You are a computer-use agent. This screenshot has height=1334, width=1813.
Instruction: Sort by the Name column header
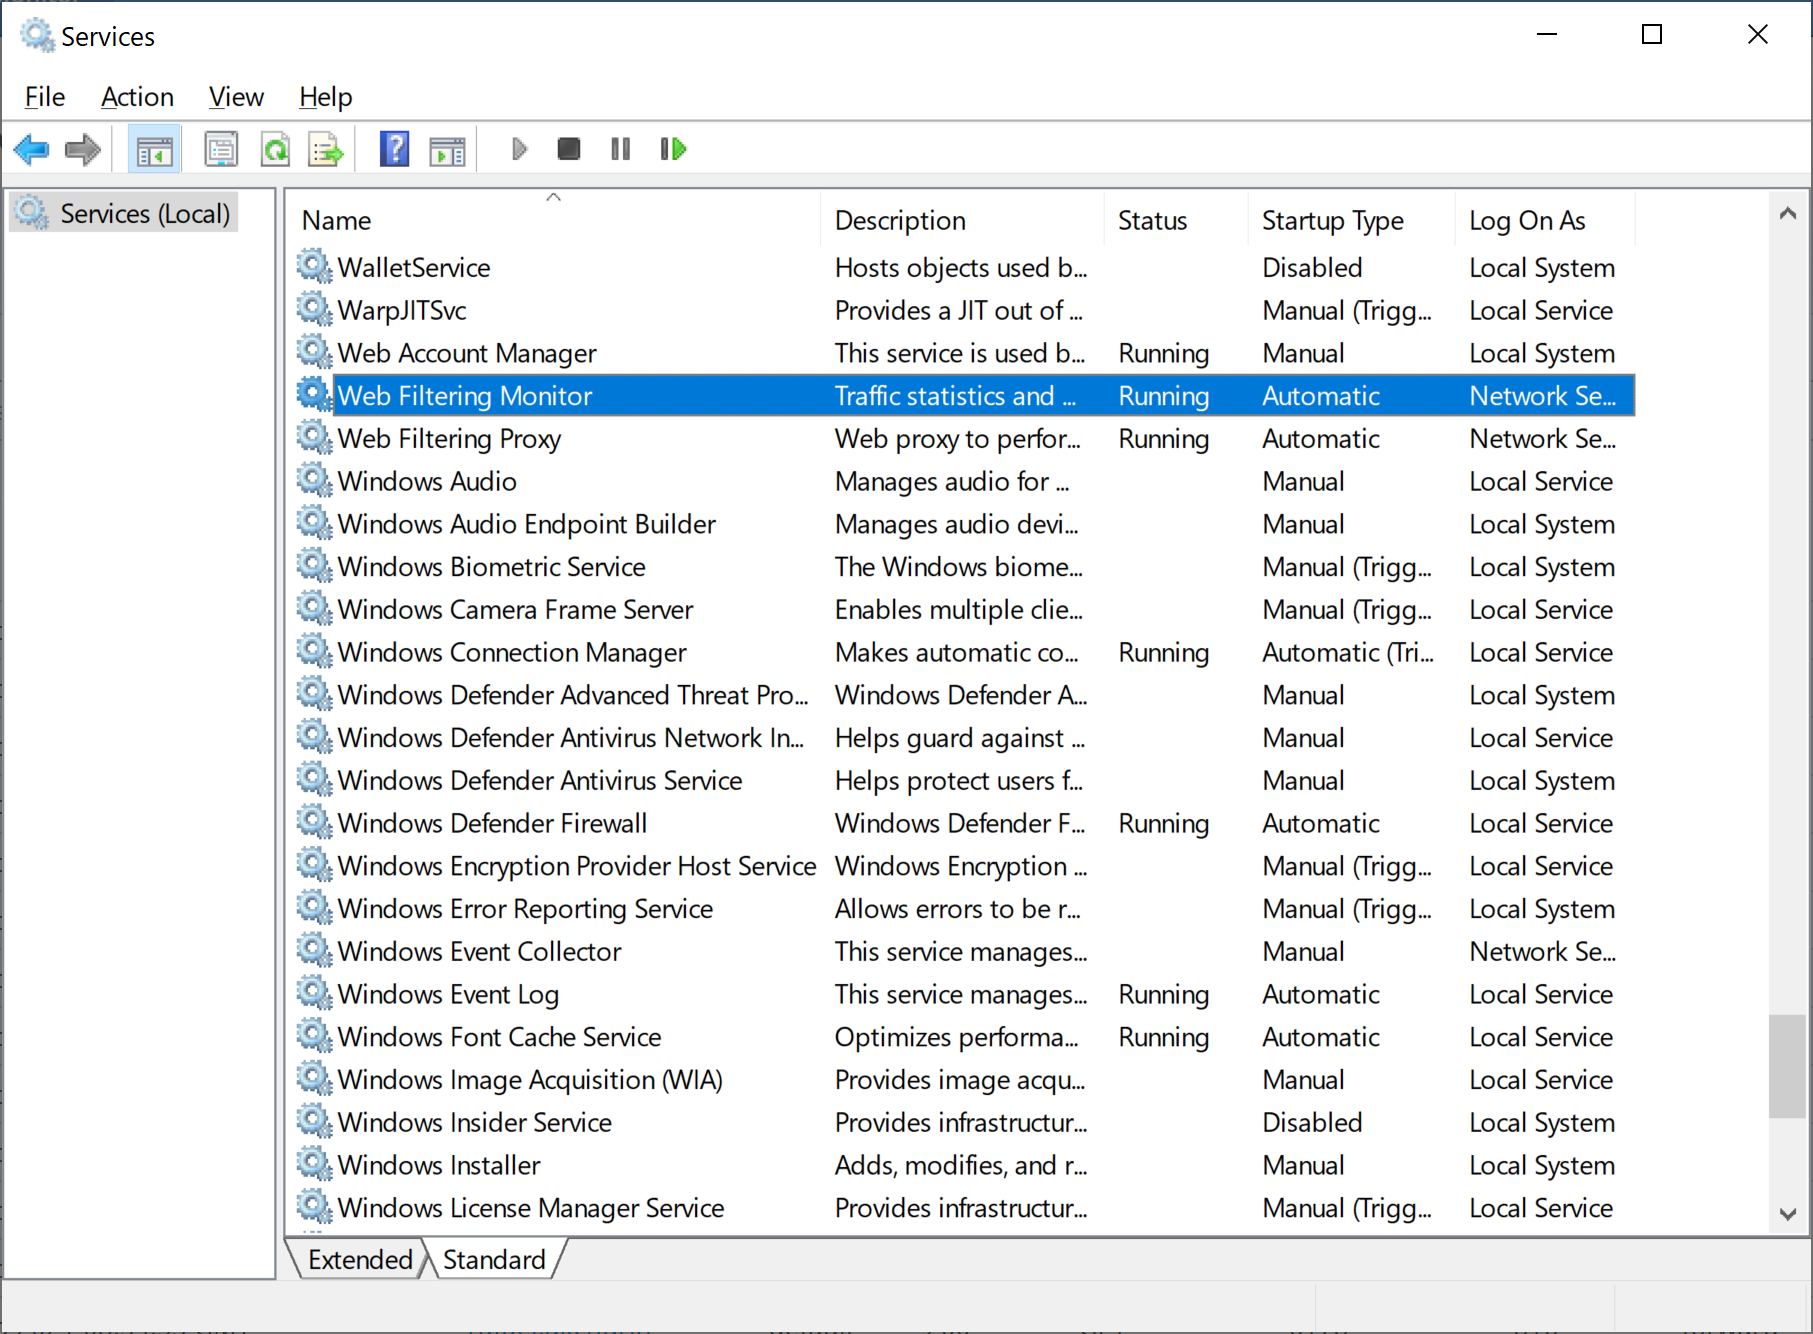click(x=555, y=220)
